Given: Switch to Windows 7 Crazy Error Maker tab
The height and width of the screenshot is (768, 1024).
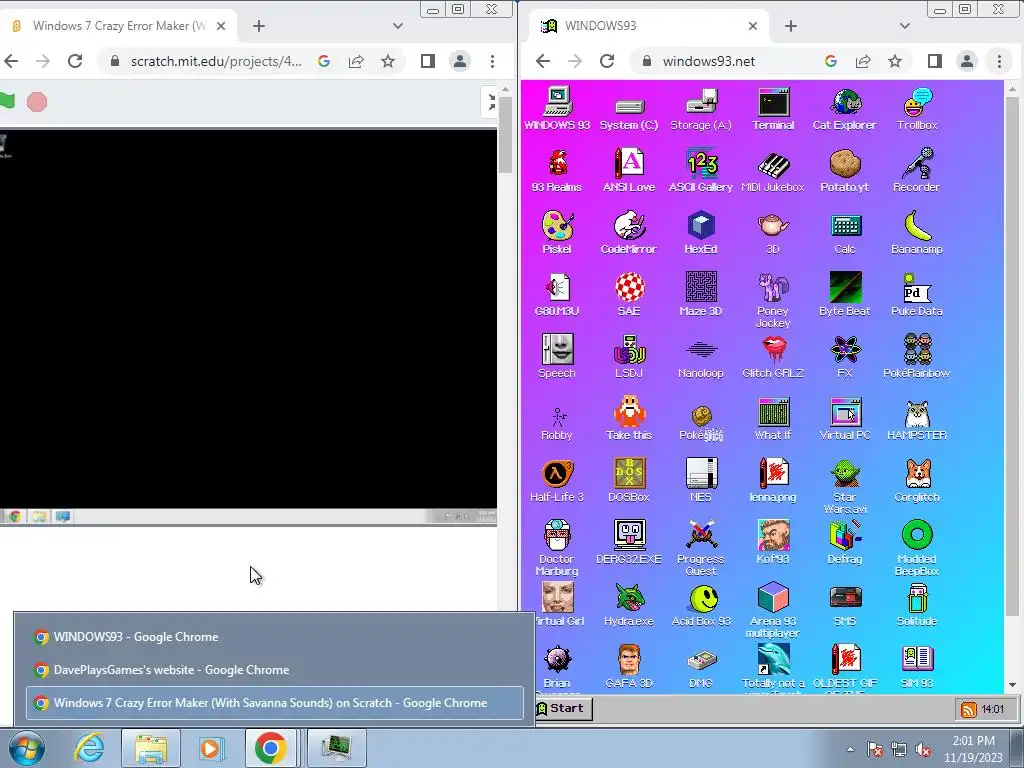Looking at the screenshot, I should click(x=118, y=26).
